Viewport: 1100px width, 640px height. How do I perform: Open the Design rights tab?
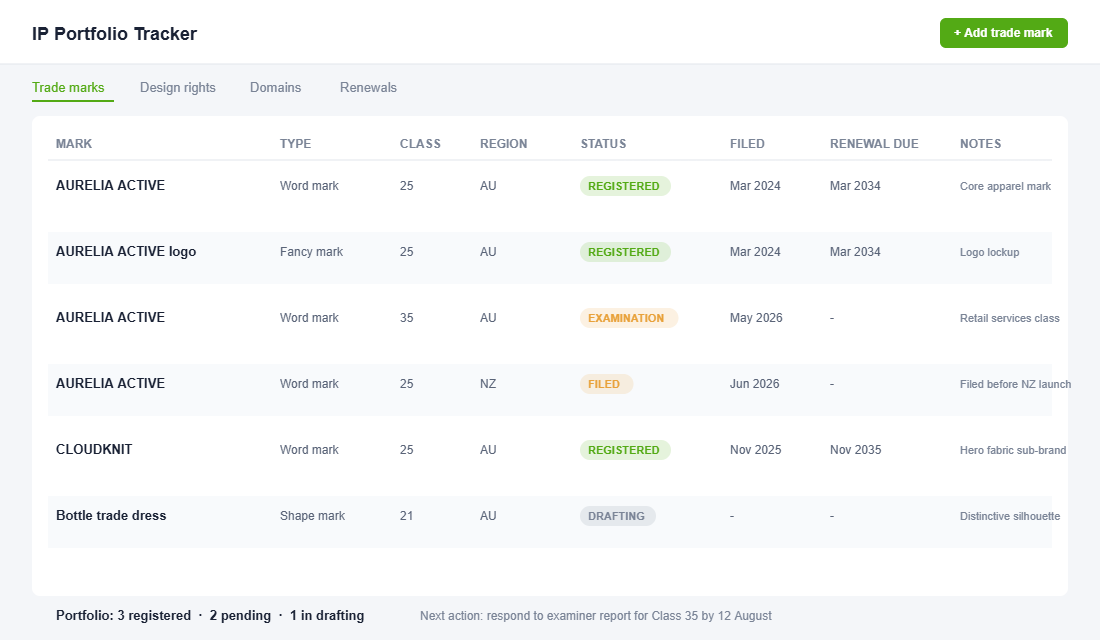click(177, 88)
